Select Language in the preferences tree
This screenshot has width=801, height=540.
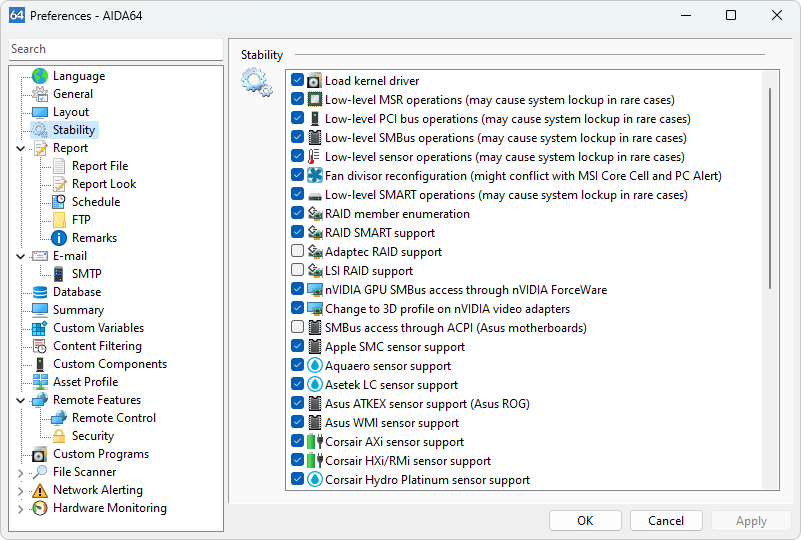(x=79, y=76)
